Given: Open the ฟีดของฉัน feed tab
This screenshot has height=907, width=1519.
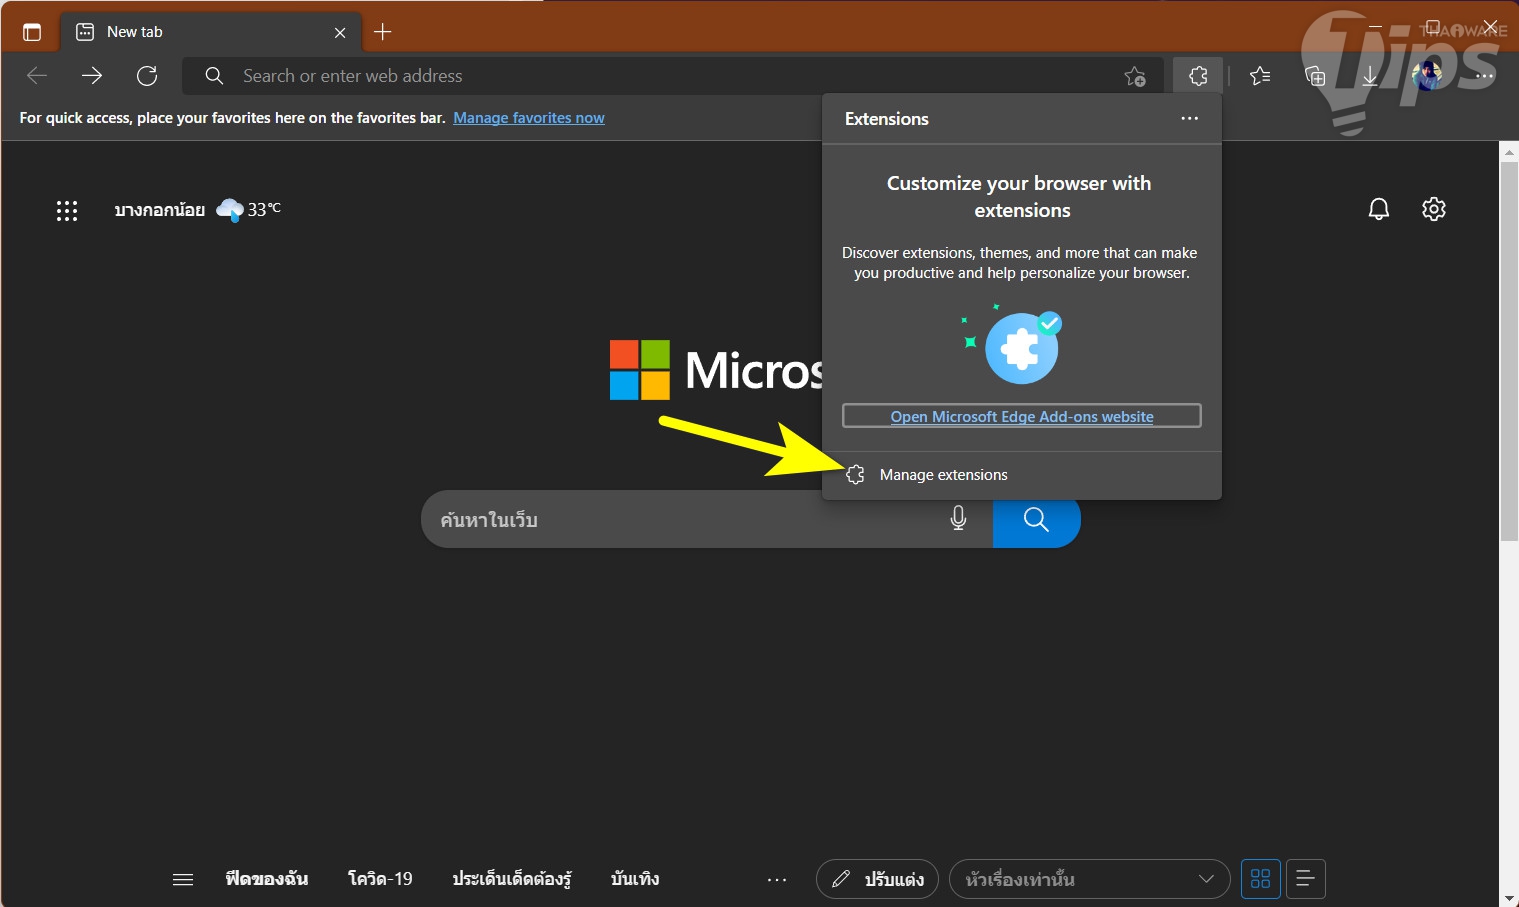Looking at the screenshot, I should pyautogui.click(x=267, y=880).
